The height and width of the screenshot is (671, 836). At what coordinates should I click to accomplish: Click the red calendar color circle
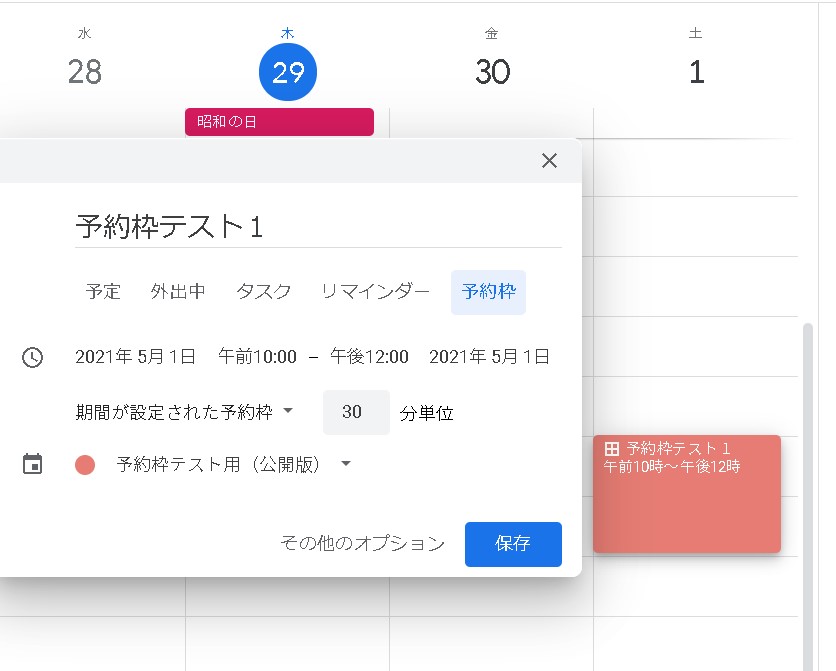pos(85,464)
